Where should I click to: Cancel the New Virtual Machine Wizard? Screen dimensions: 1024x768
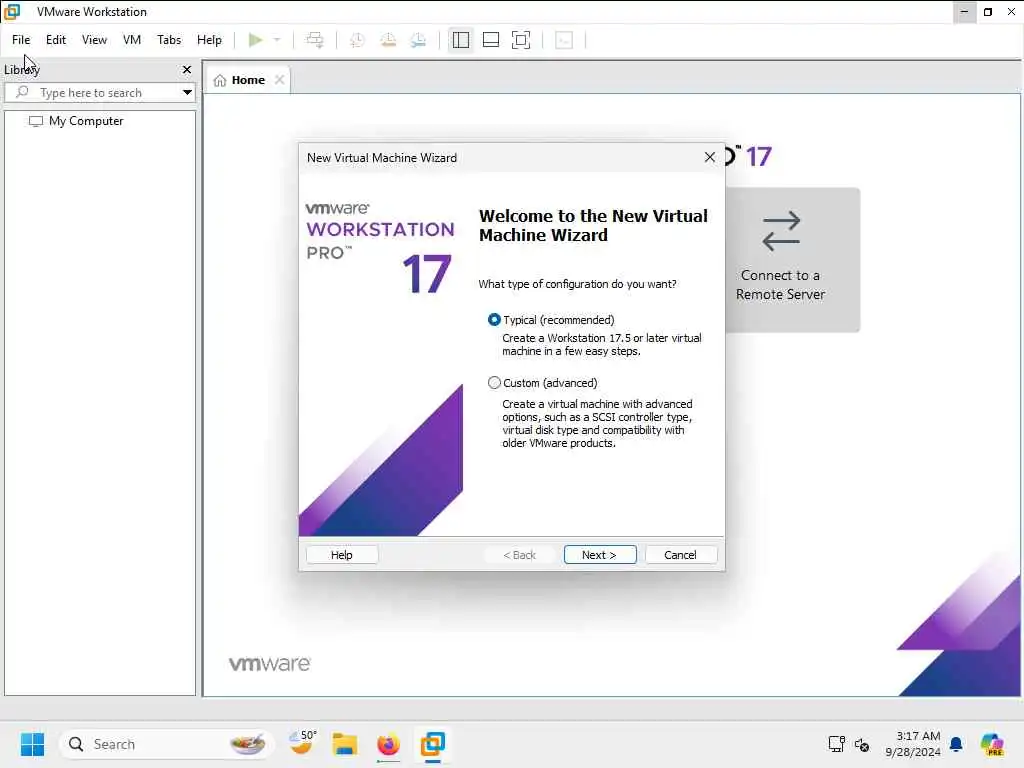[680, 554]
